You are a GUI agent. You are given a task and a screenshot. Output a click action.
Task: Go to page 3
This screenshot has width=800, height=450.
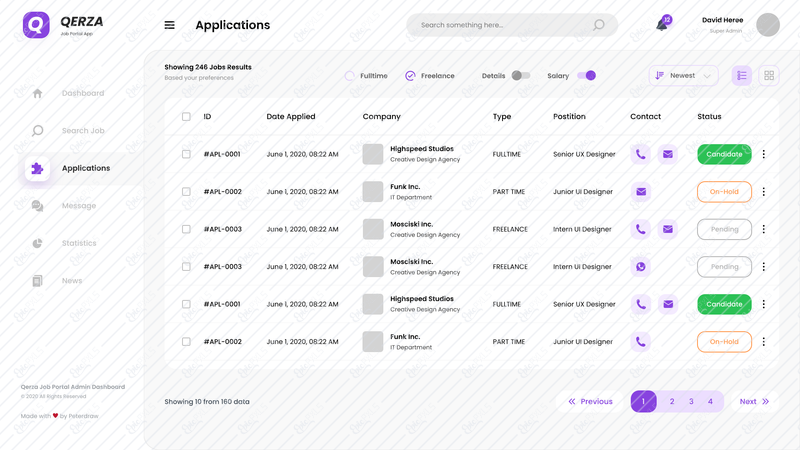(x=691, y=402)
